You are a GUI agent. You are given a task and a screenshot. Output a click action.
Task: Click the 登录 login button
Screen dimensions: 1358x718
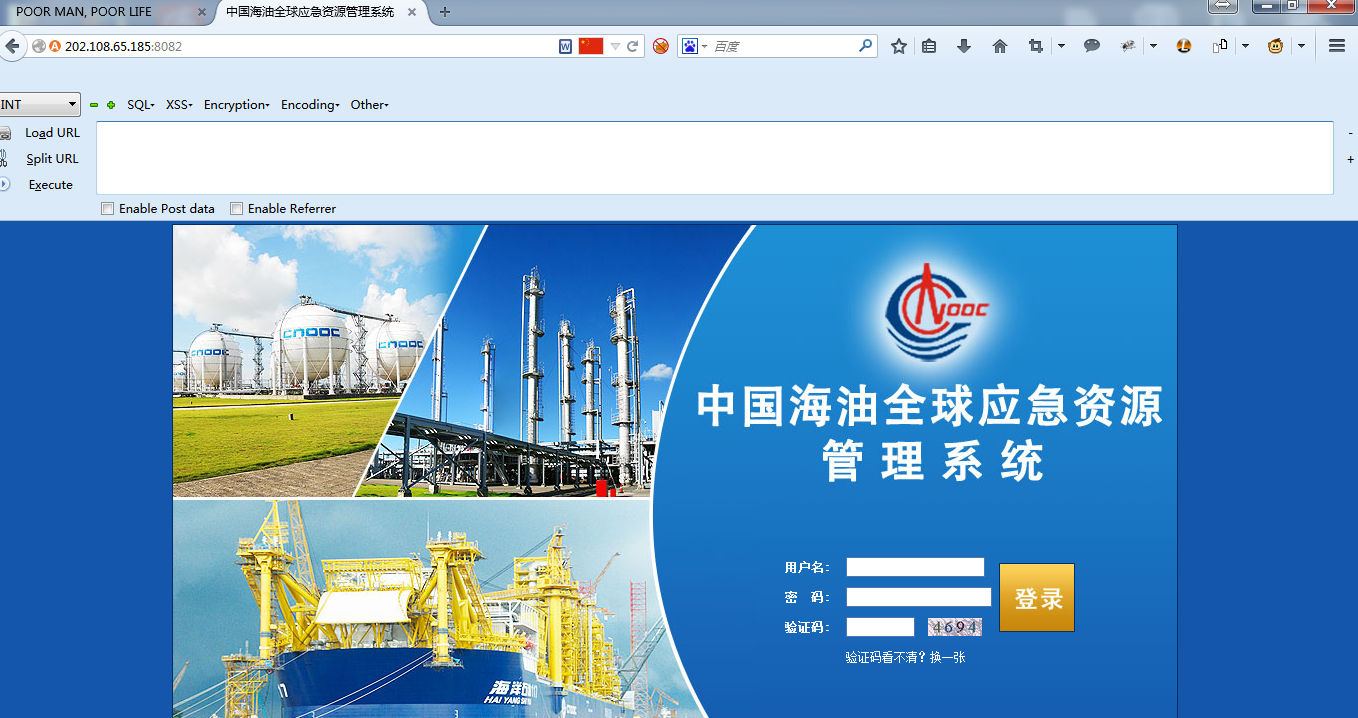1037,597
